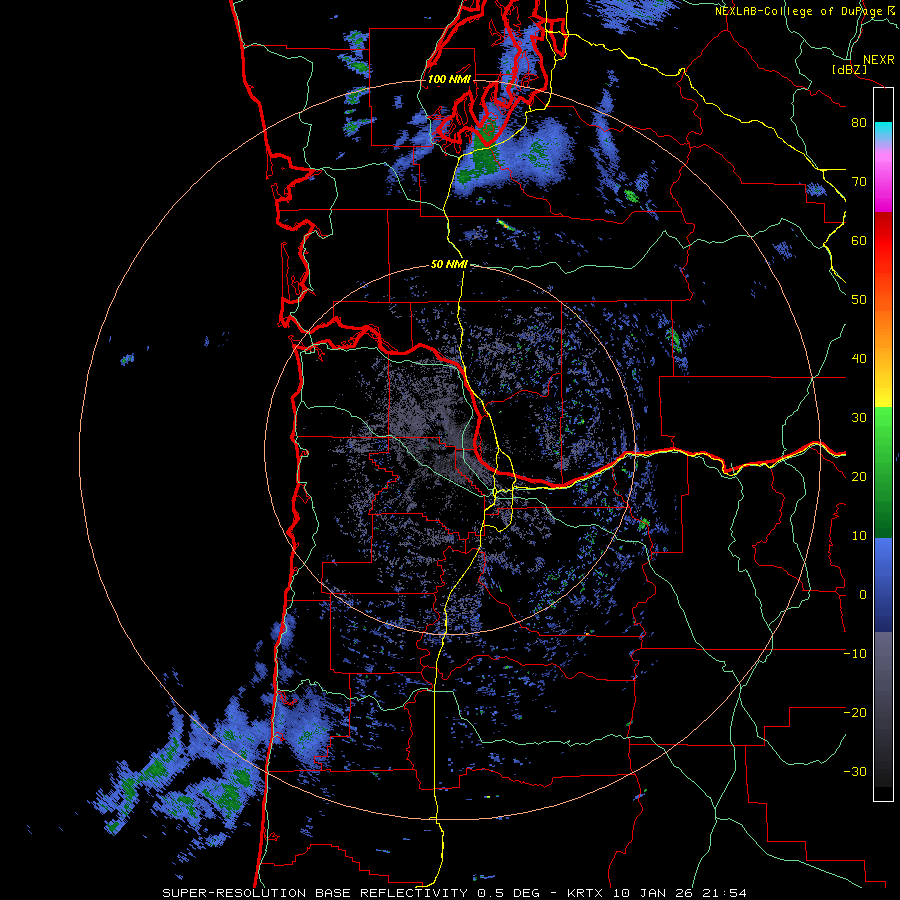Click the blue band of the color bar
900x900 pixels.
(883, 584)
